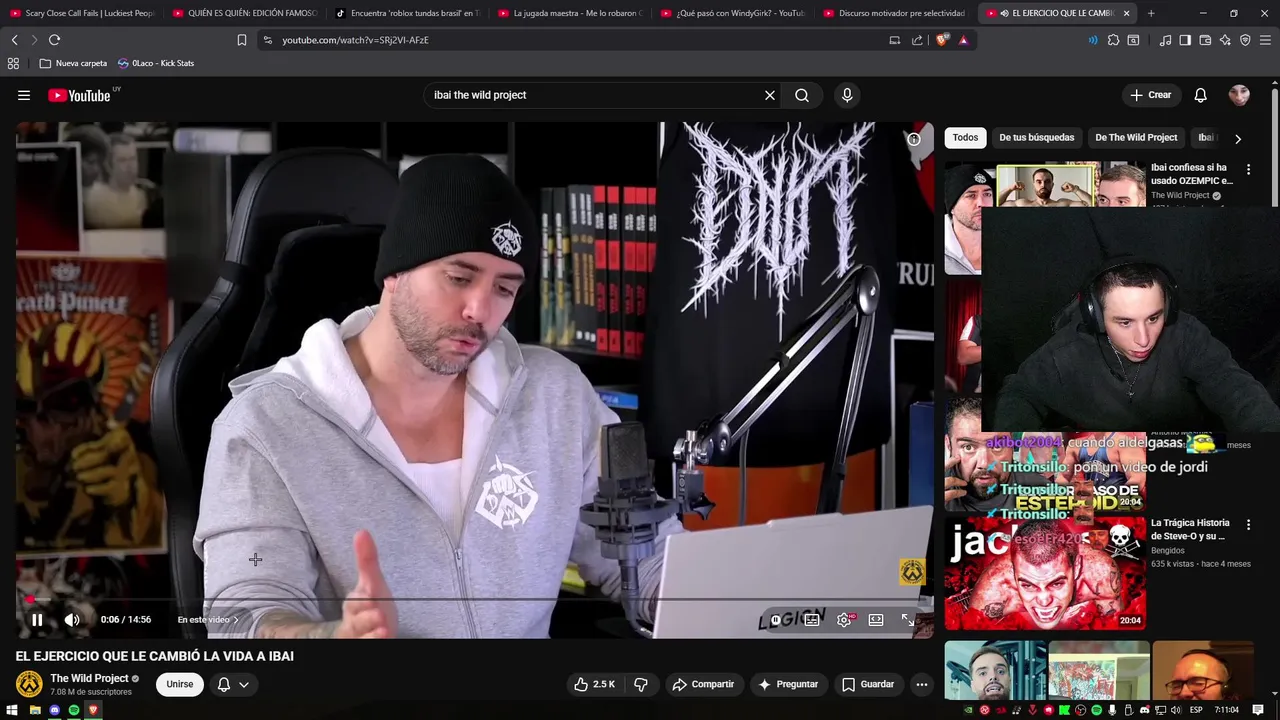Open 'Ibai confiesa si ha usado OZEMPIC' title
This screenshot has height=720, width=1280.
pos(1192,174)
